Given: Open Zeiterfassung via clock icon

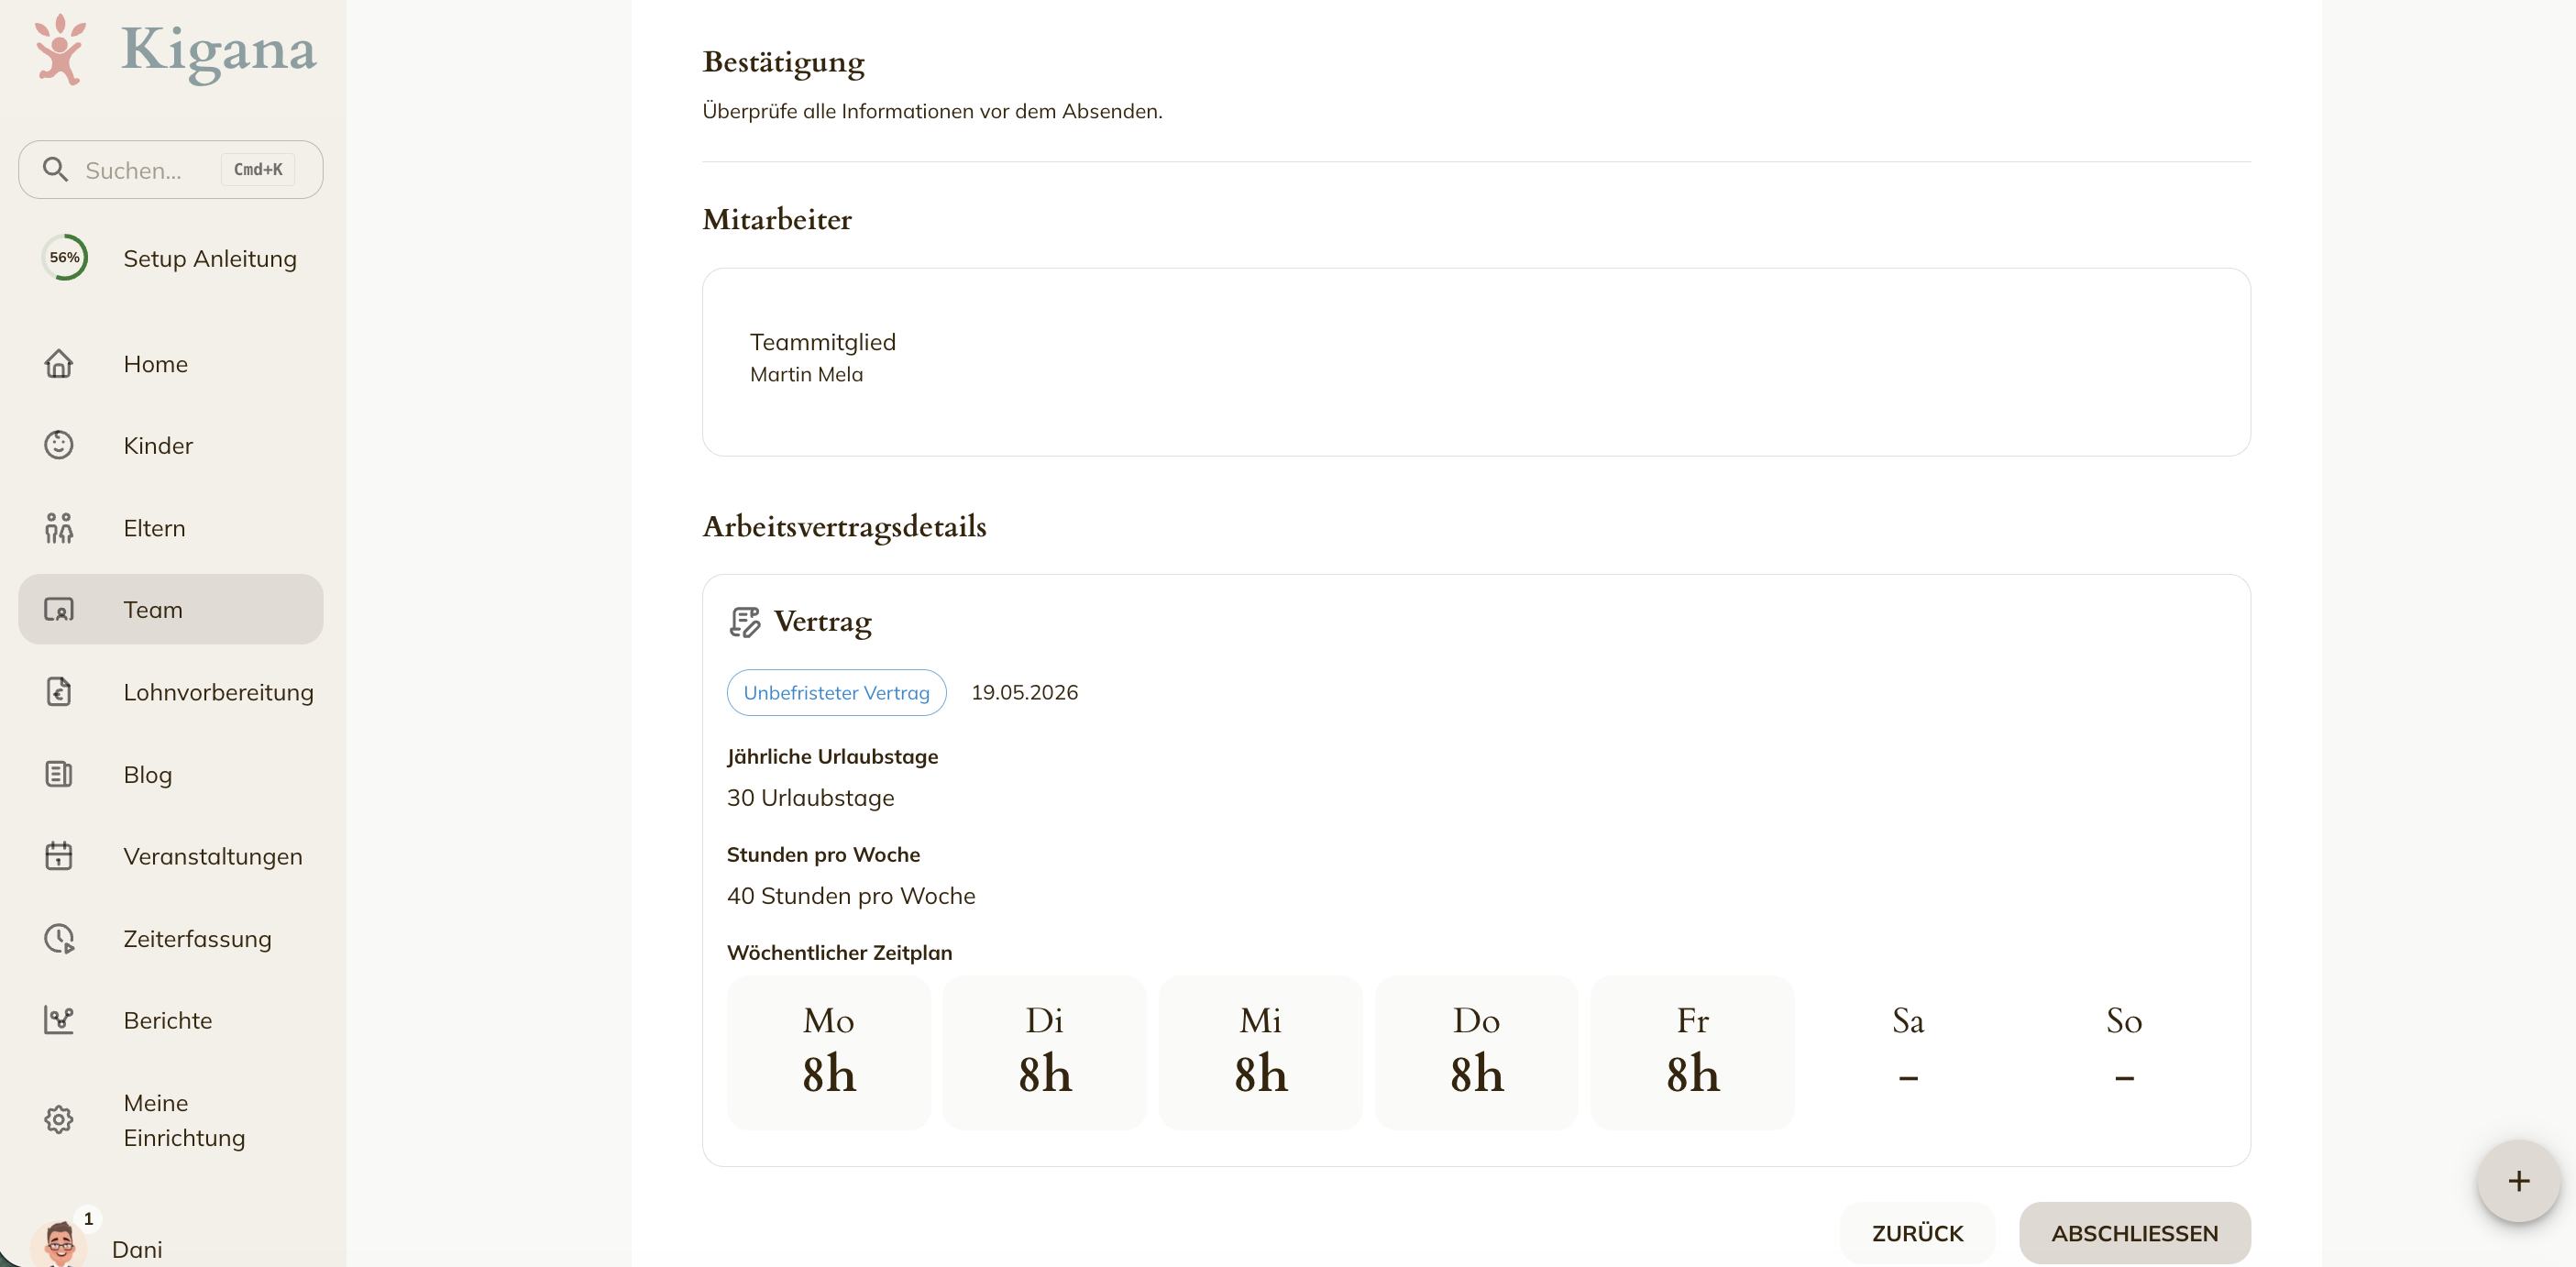Looking at the screenshot, I should pyautogui.click(x=59, y=939).
